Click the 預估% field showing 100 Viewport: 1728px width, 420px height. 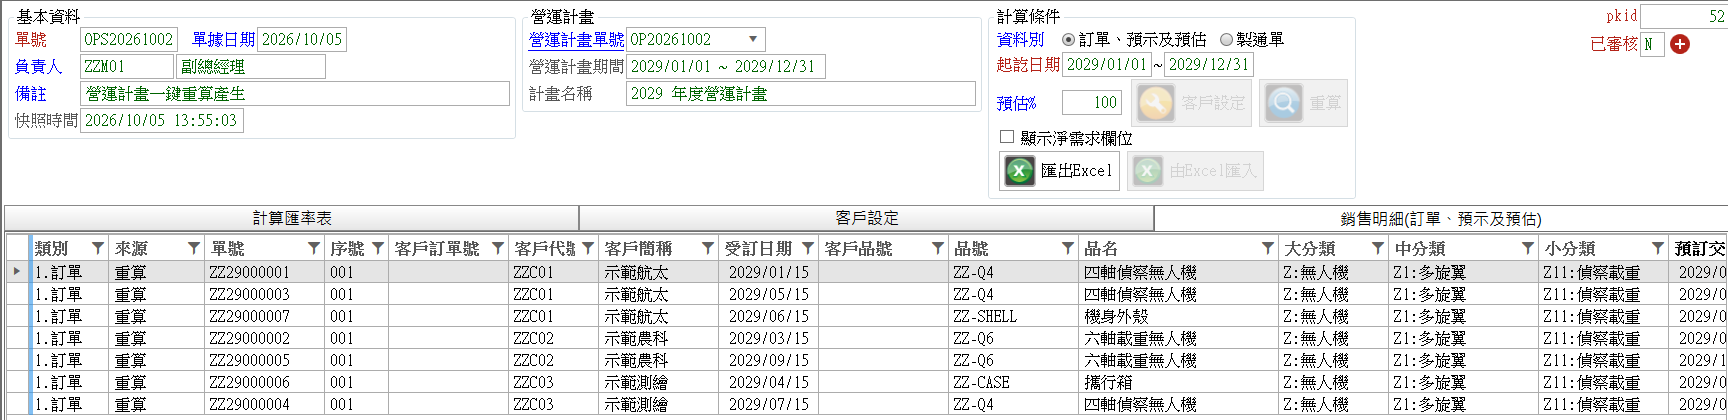click(x=1092, y=103)
